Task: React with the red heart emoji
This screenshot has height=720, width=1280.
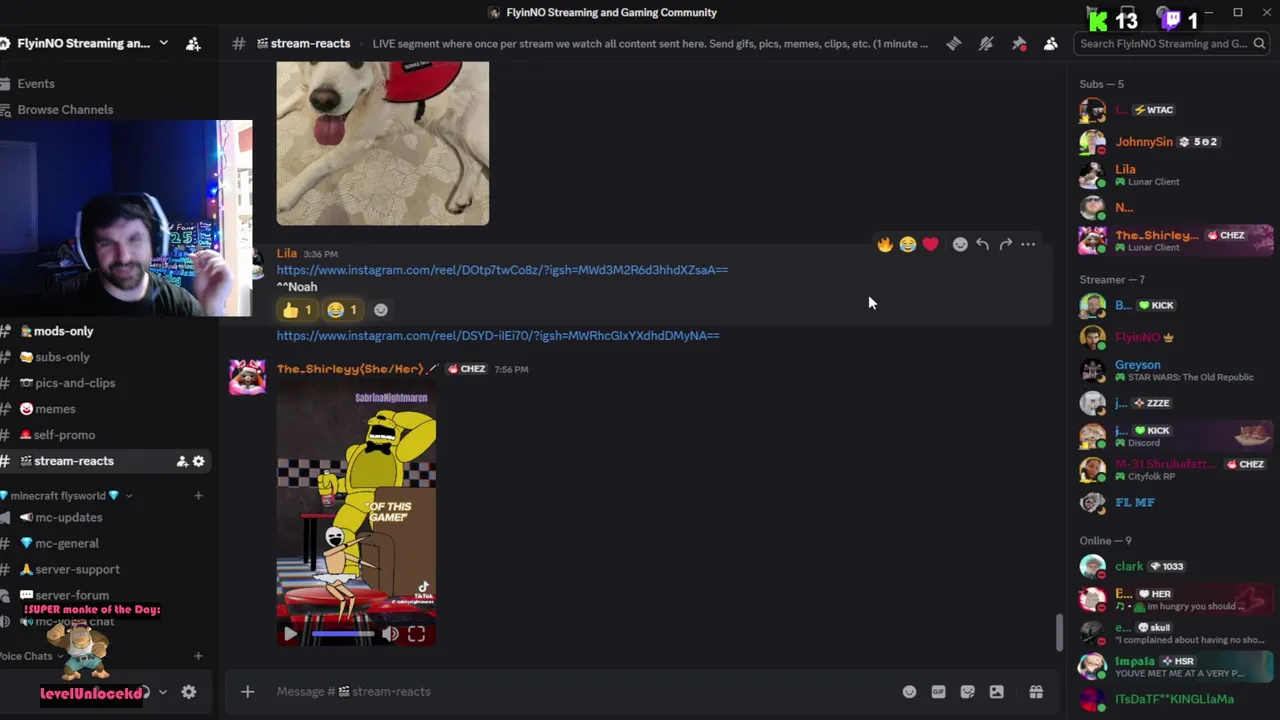Action: (x=931, y=244)
